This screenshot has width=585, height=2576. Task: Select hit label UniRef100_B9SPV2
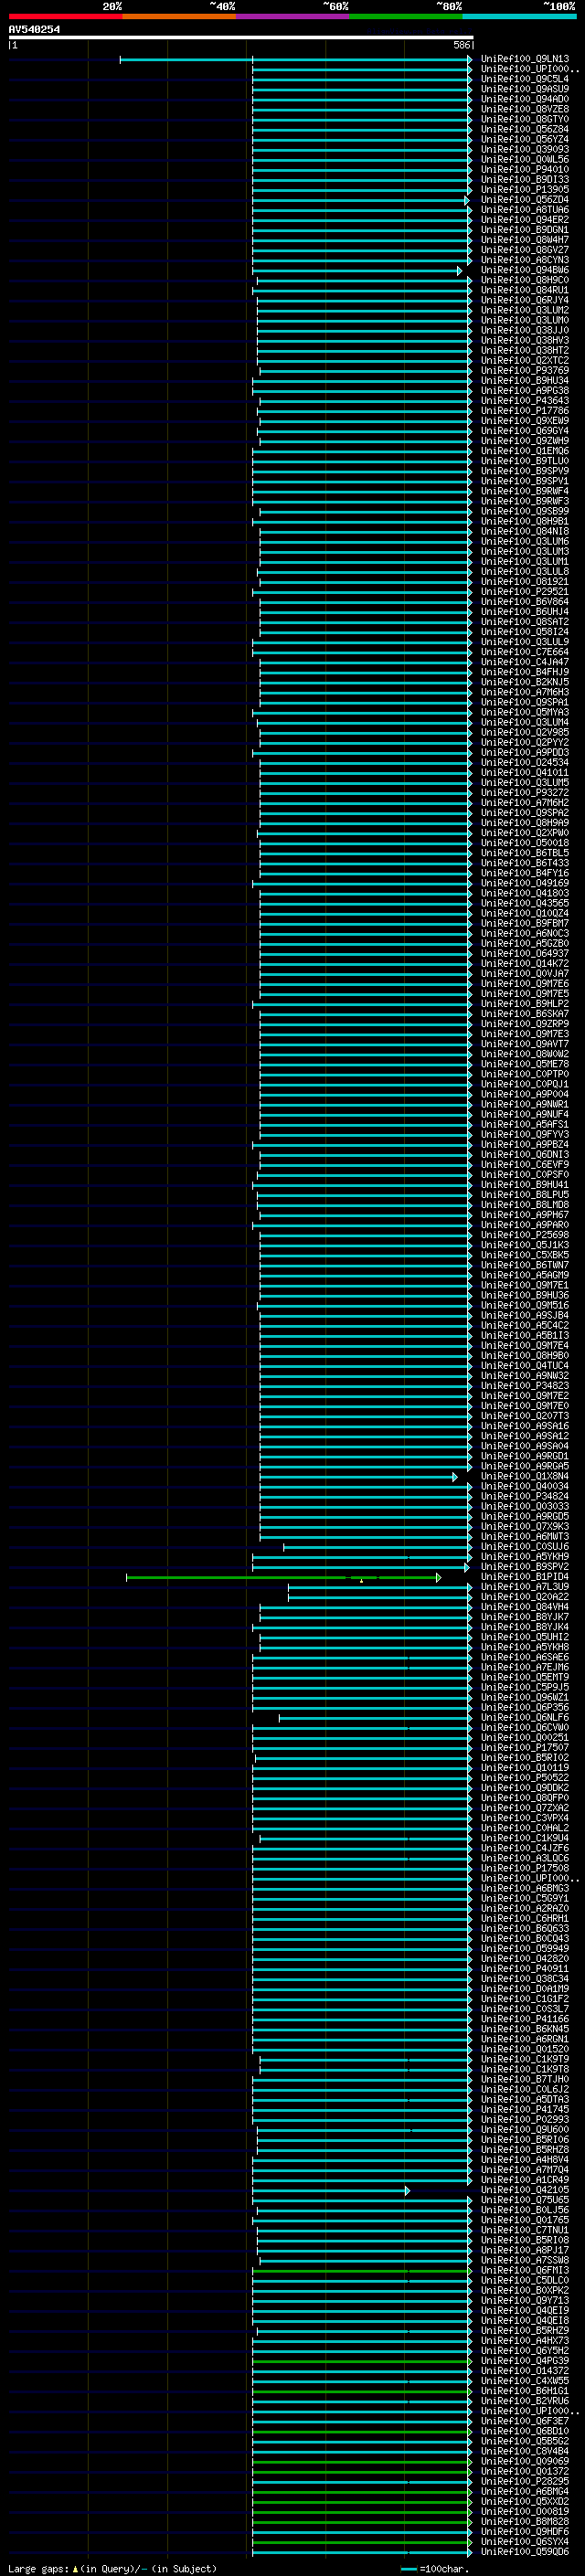click(x=524, y=1567)
